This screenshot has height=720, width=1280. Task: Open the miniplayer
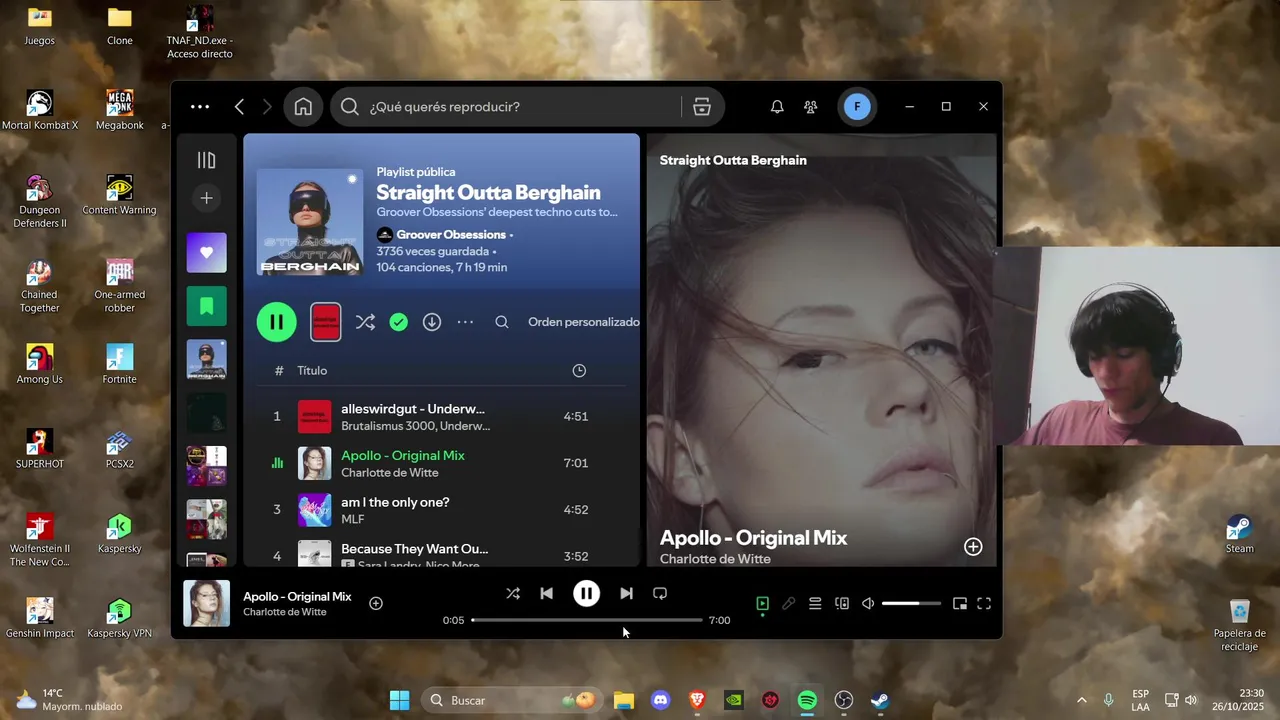960,604
